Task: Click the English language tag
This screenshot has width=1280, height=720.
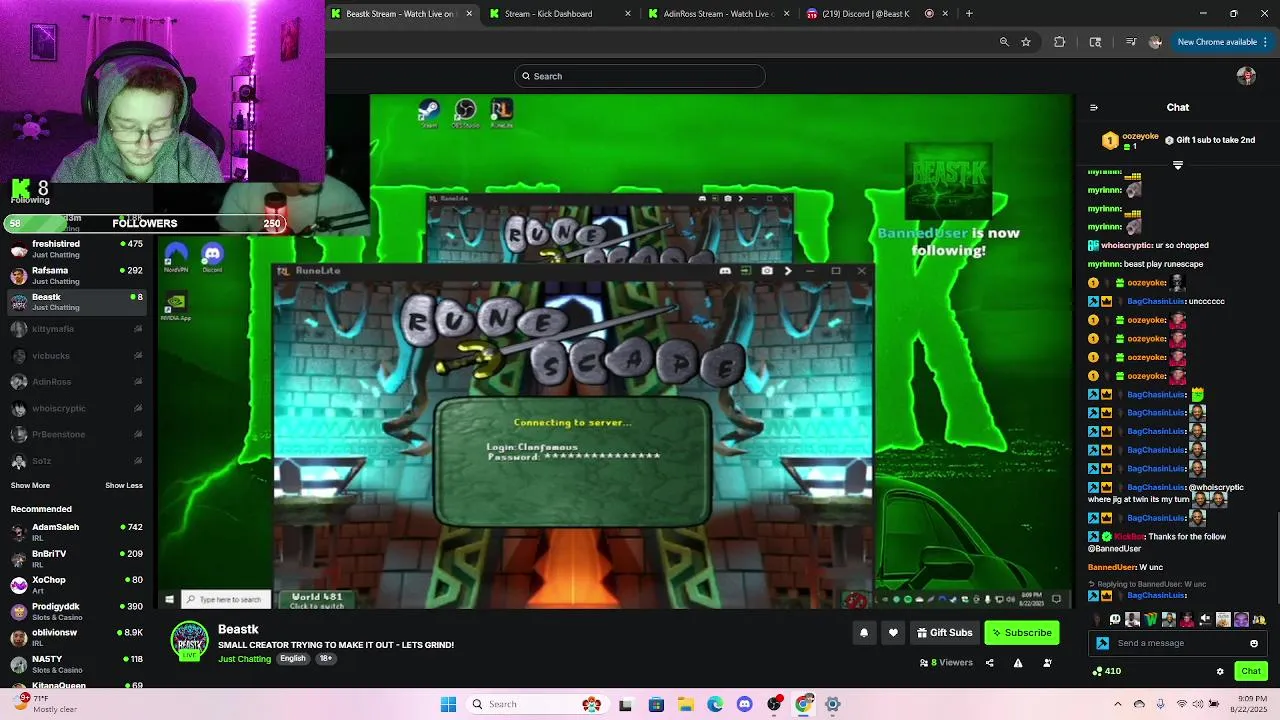Action: 293,659
